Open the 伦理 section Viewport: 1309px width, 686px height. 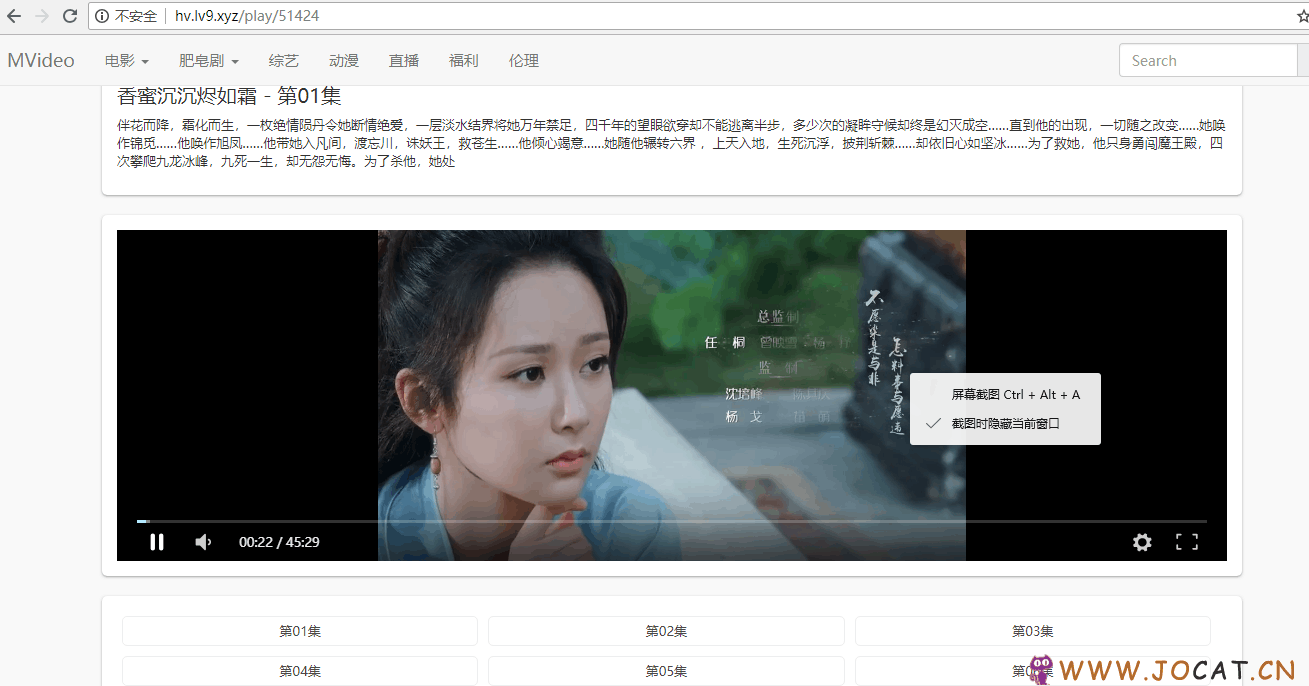click(524, 61)
